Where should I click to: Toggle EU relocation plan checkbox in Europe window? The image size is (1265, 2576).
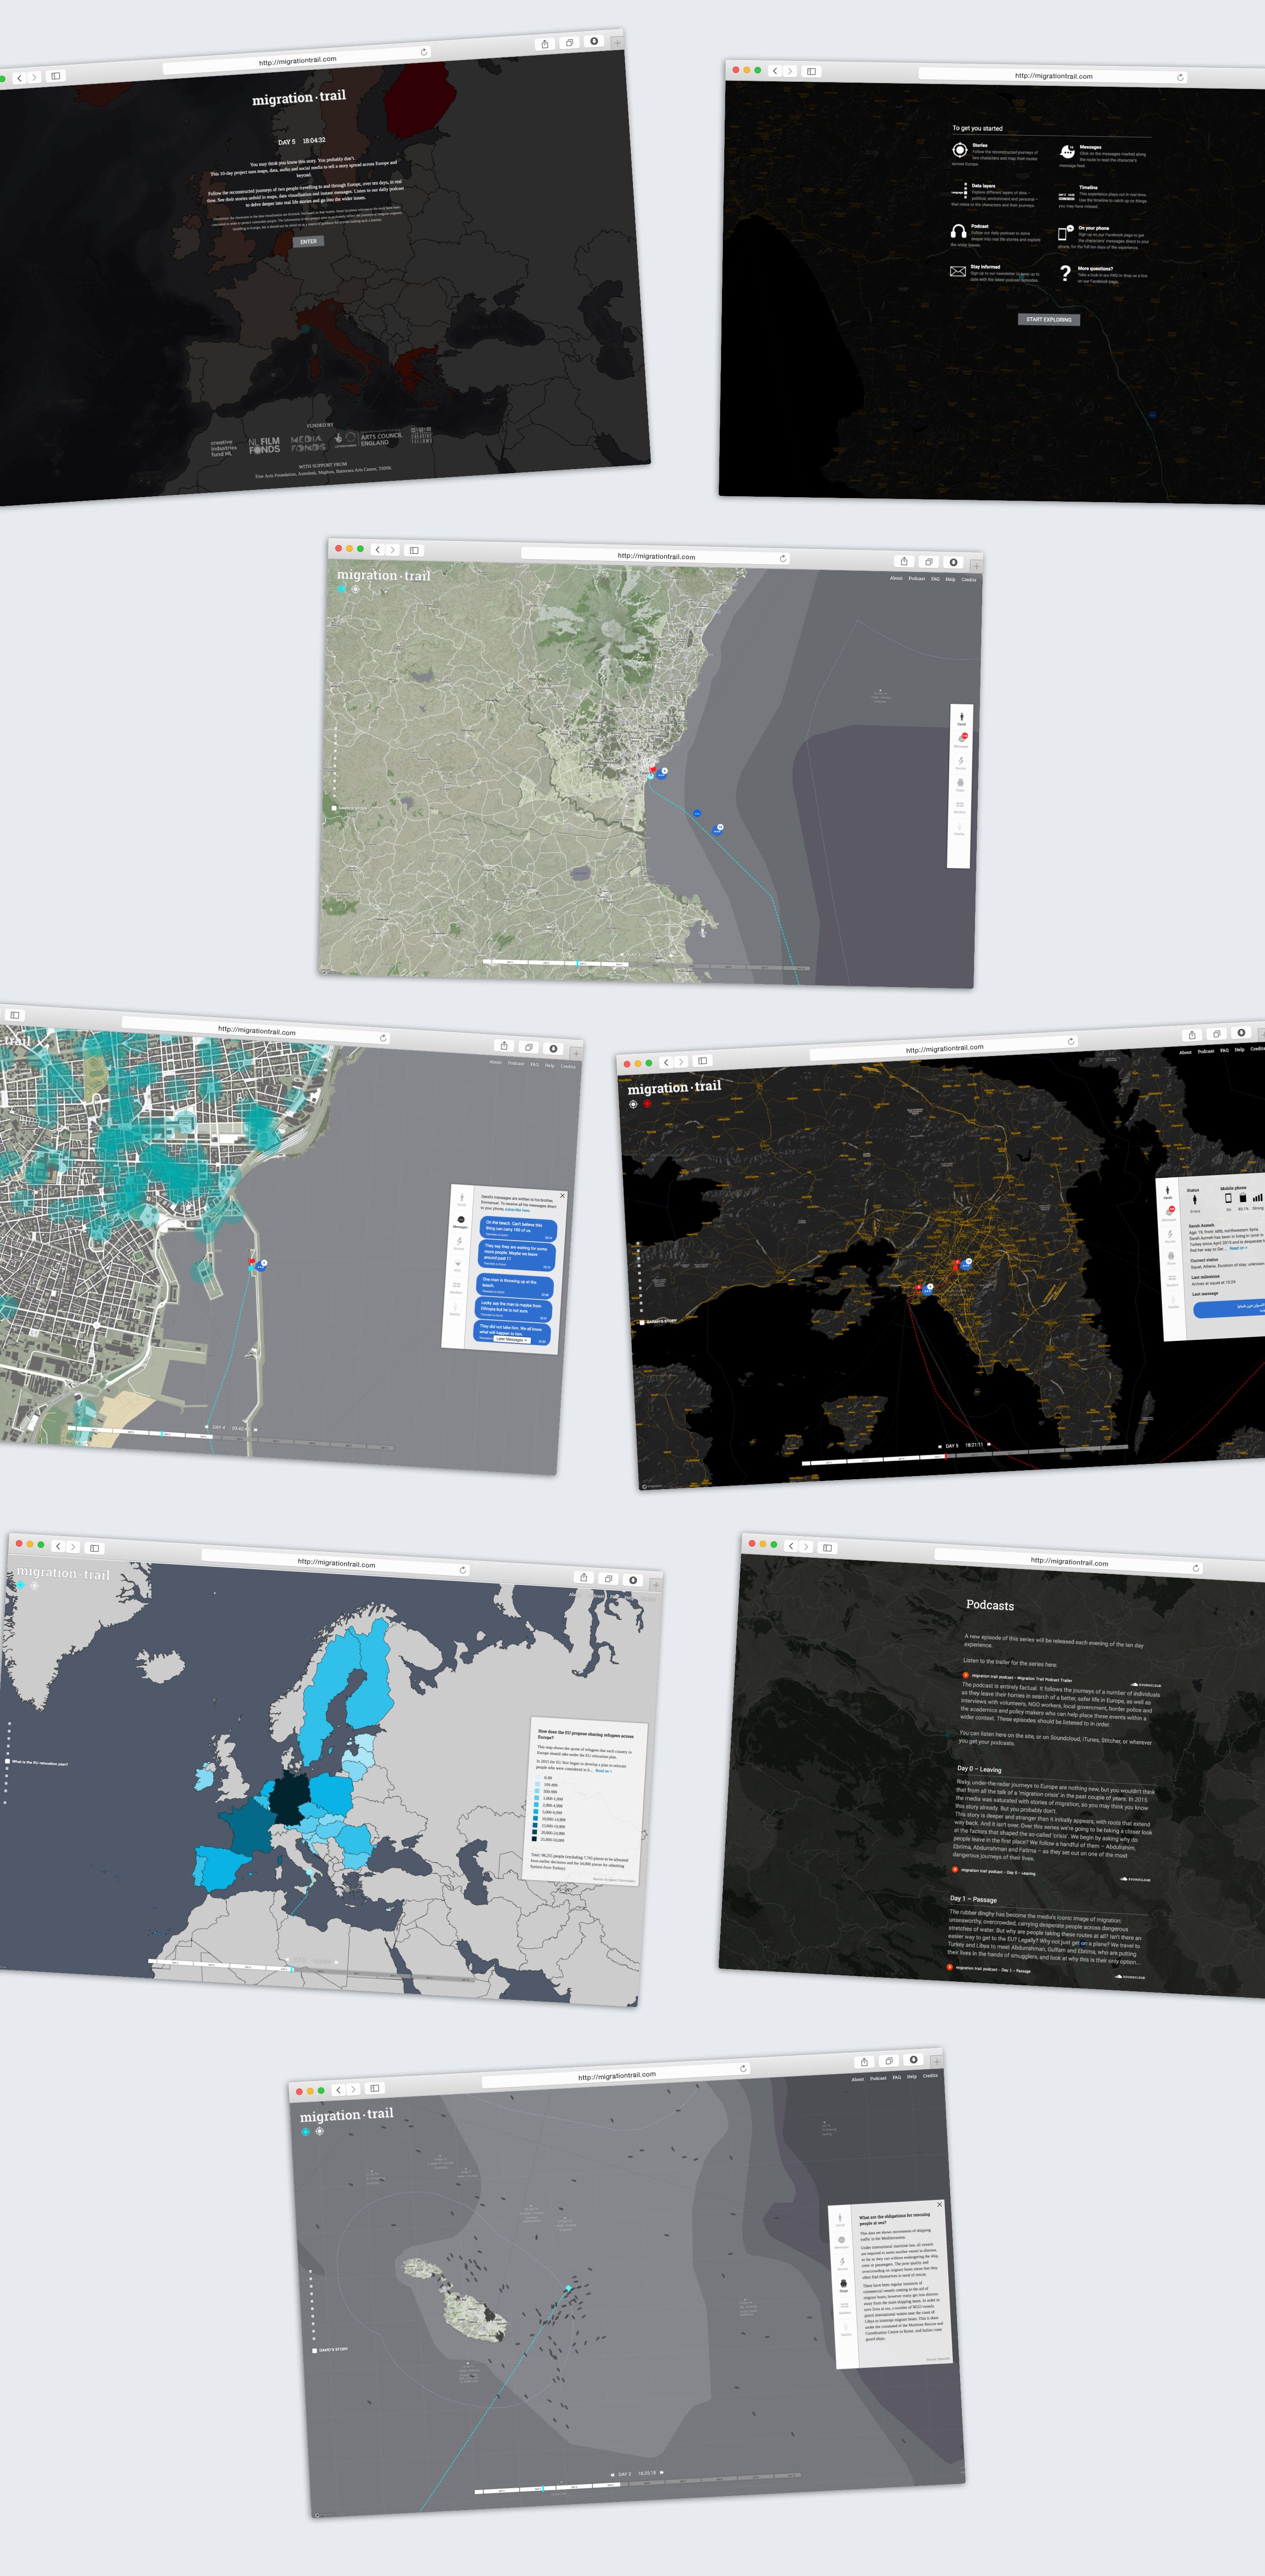7,1761
